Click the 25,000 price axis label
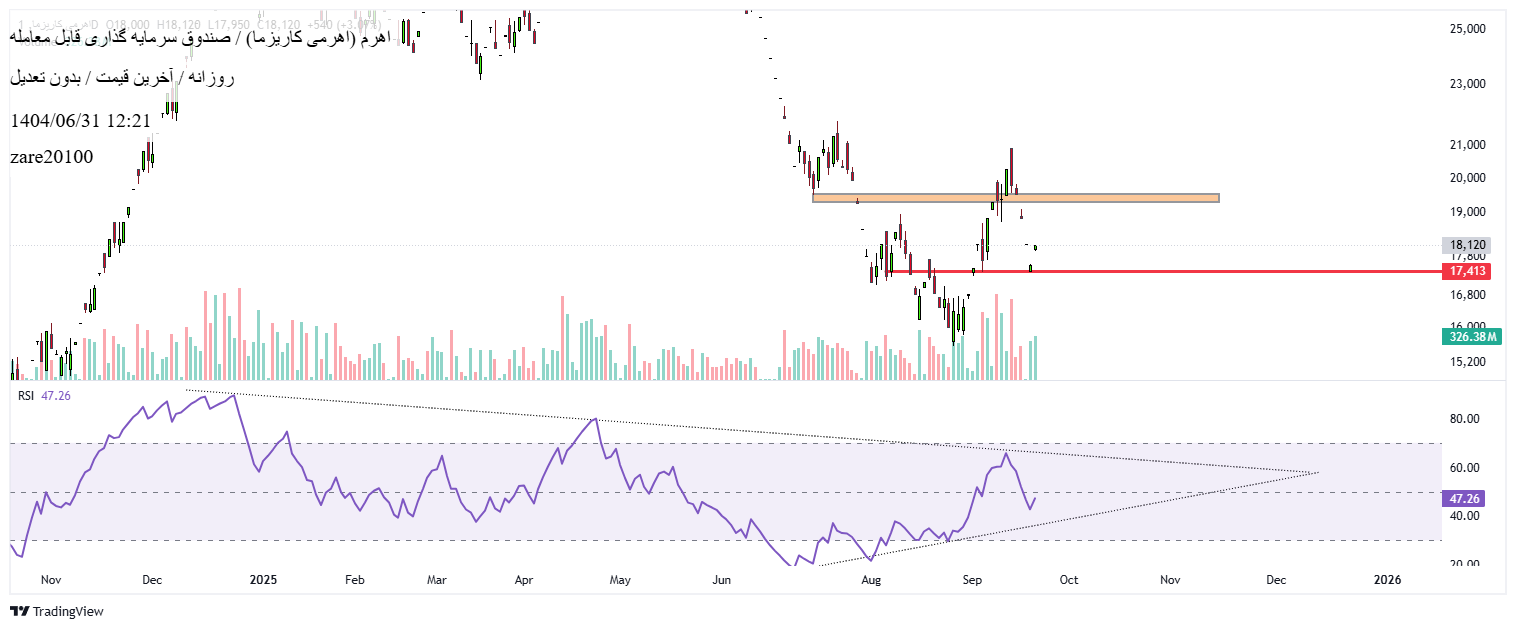Image resolution: width=1516 pixels, height=629 pixels. [1468, 30]
